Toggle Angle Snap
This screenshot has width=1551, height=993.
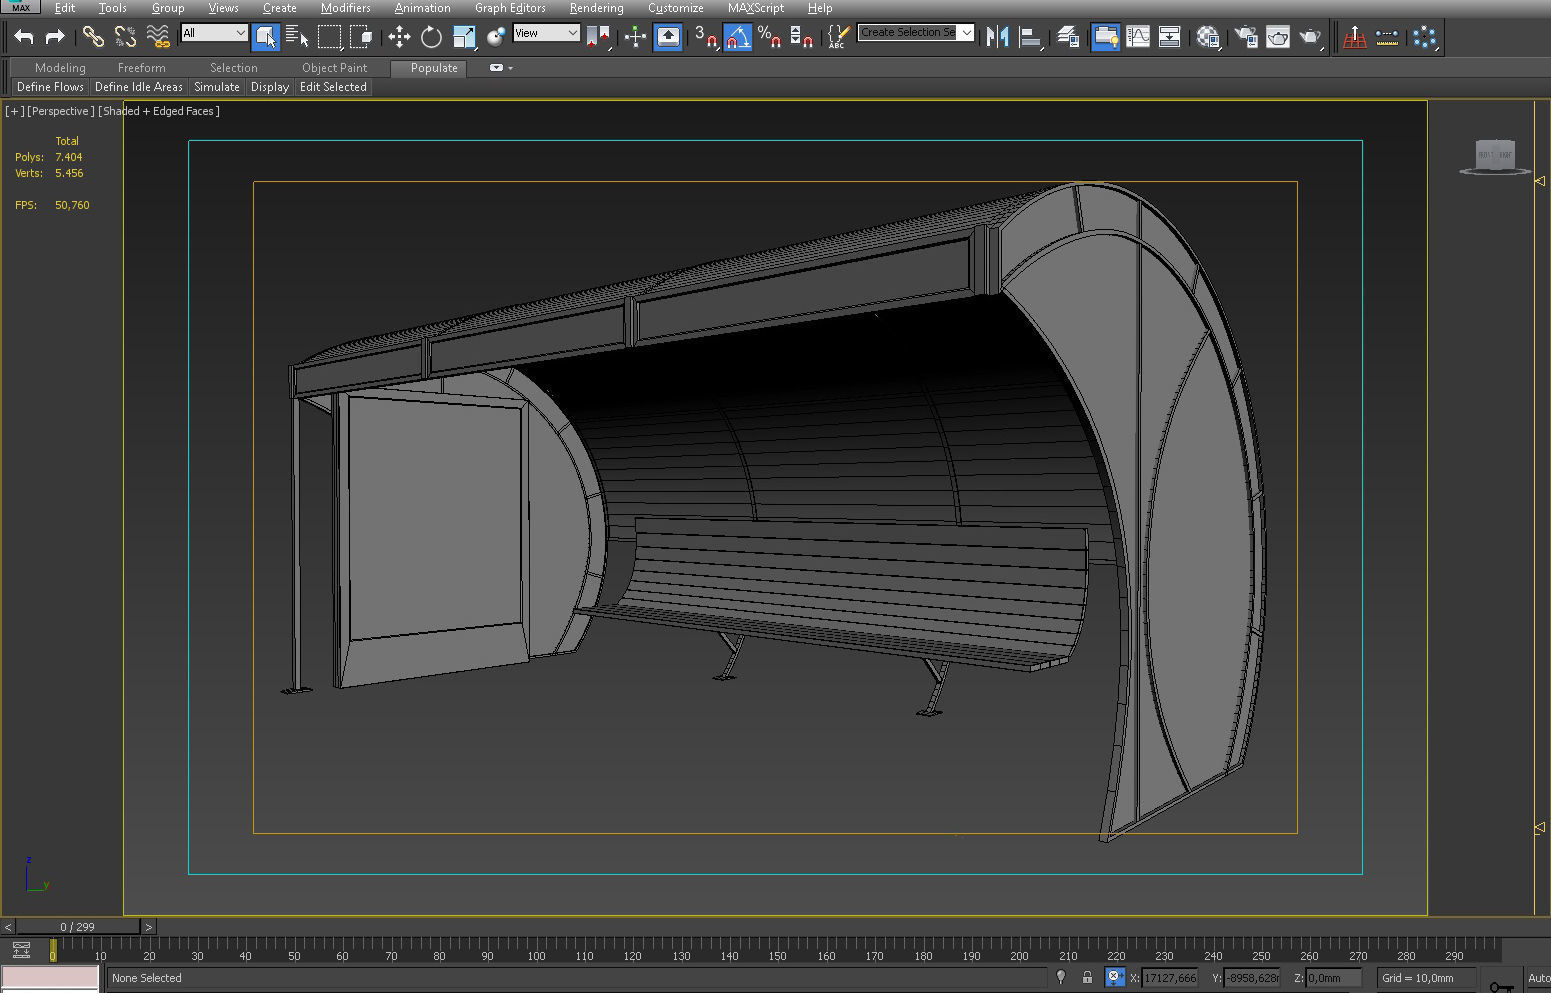click(738, 37)
